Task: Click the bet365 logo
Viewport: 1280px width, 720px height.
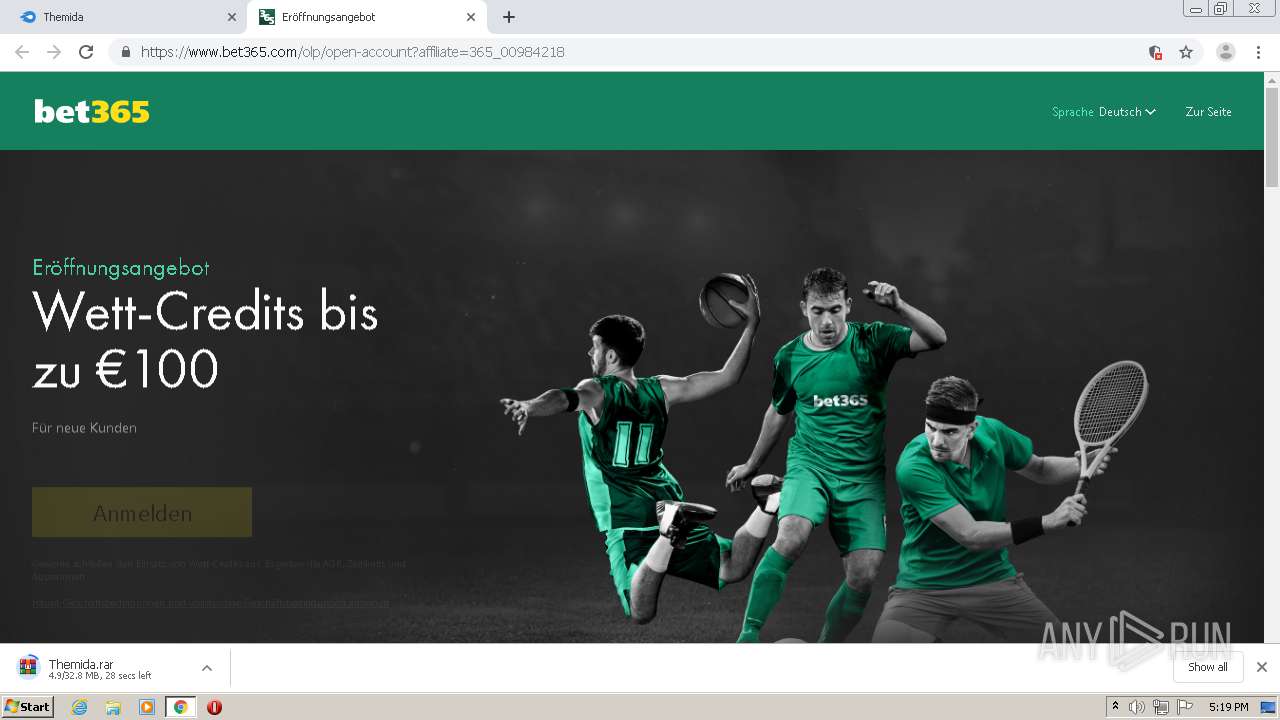Action: pyautogui.click(x=92, y=112)
